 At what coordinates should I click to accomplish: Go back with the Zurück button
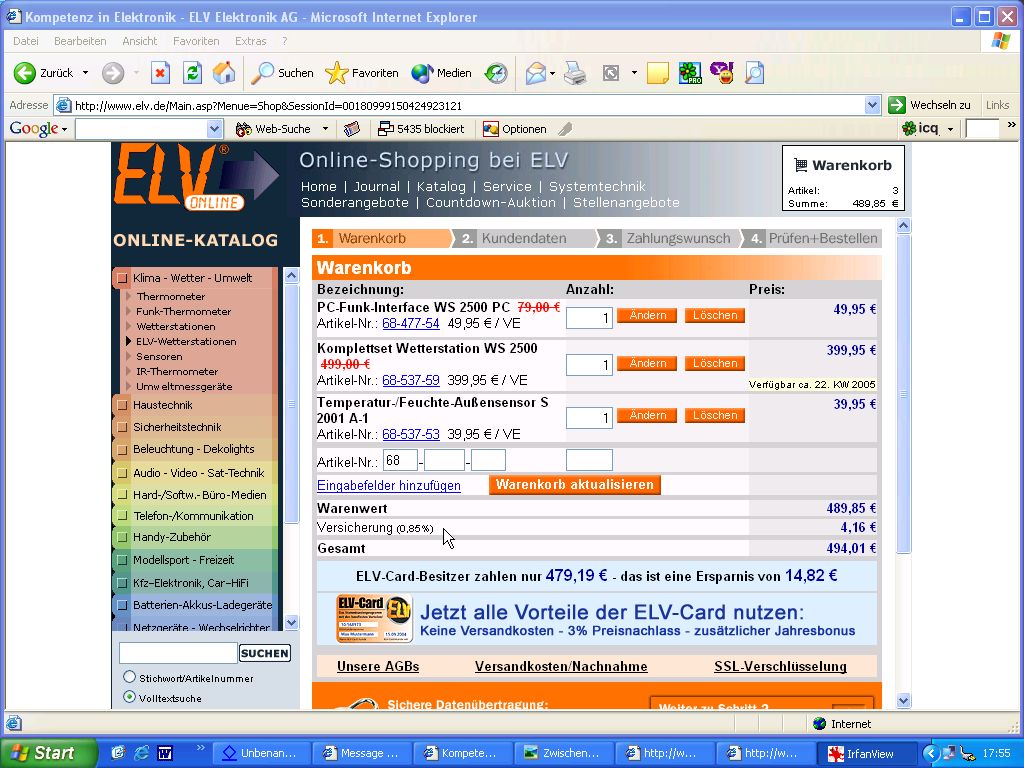click(x=43, y=73)
